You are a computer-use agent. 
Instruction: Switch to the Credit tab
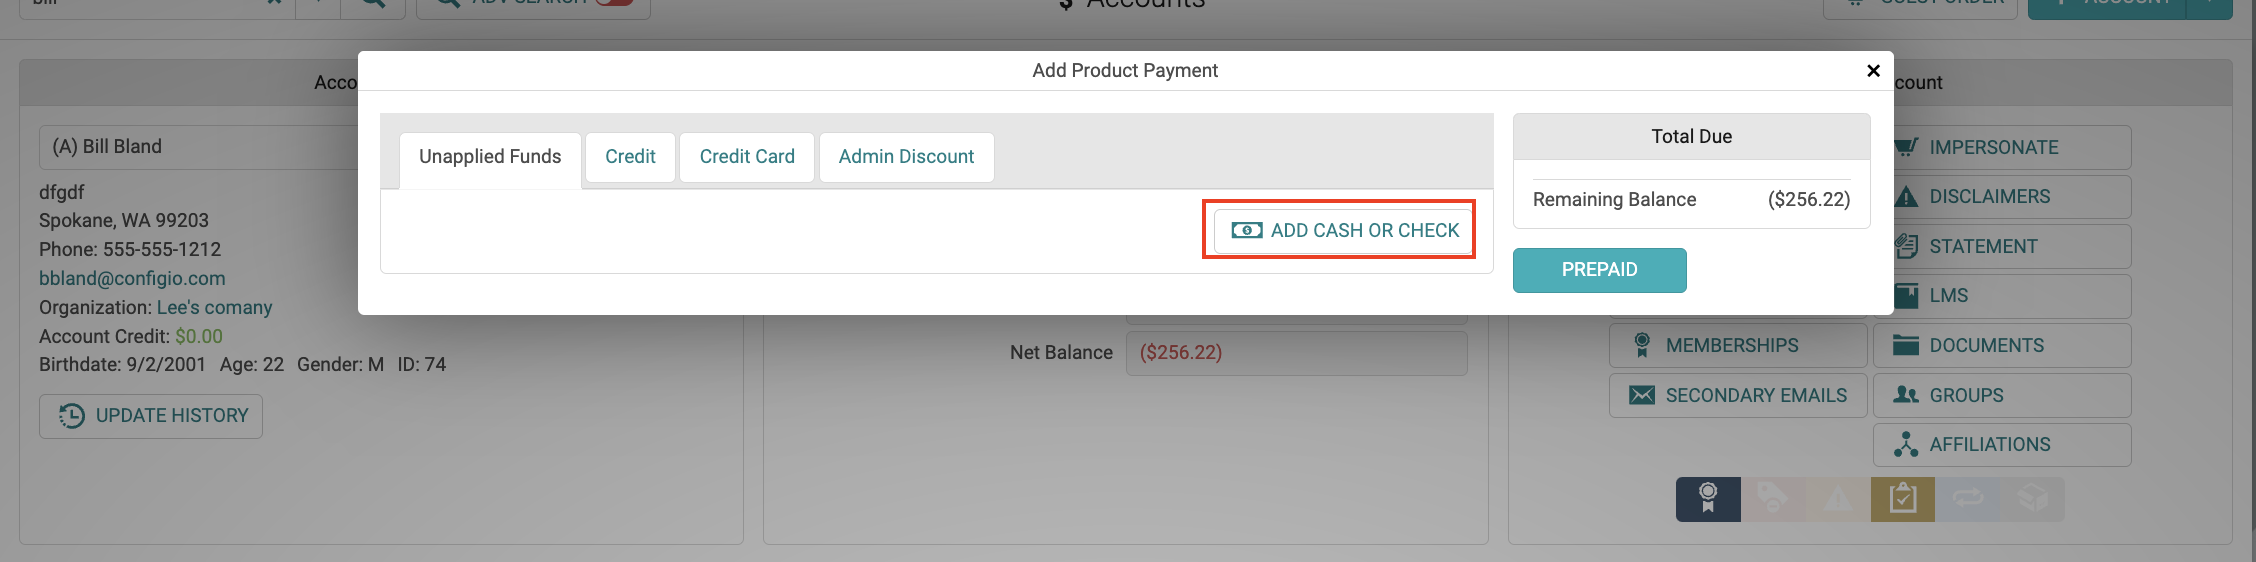click(630, 157)
